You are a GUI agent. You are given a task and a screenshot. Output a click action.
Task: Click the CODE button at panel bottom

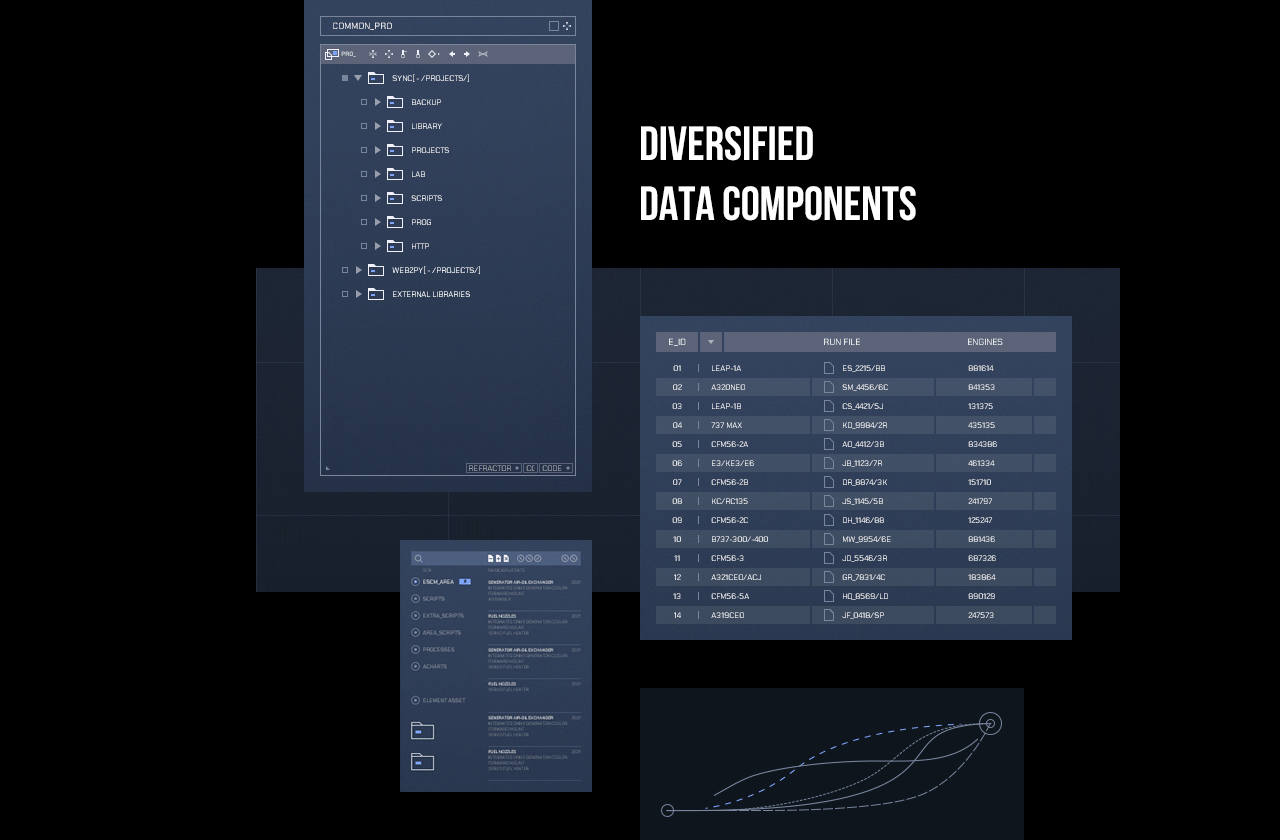point(556,468)
